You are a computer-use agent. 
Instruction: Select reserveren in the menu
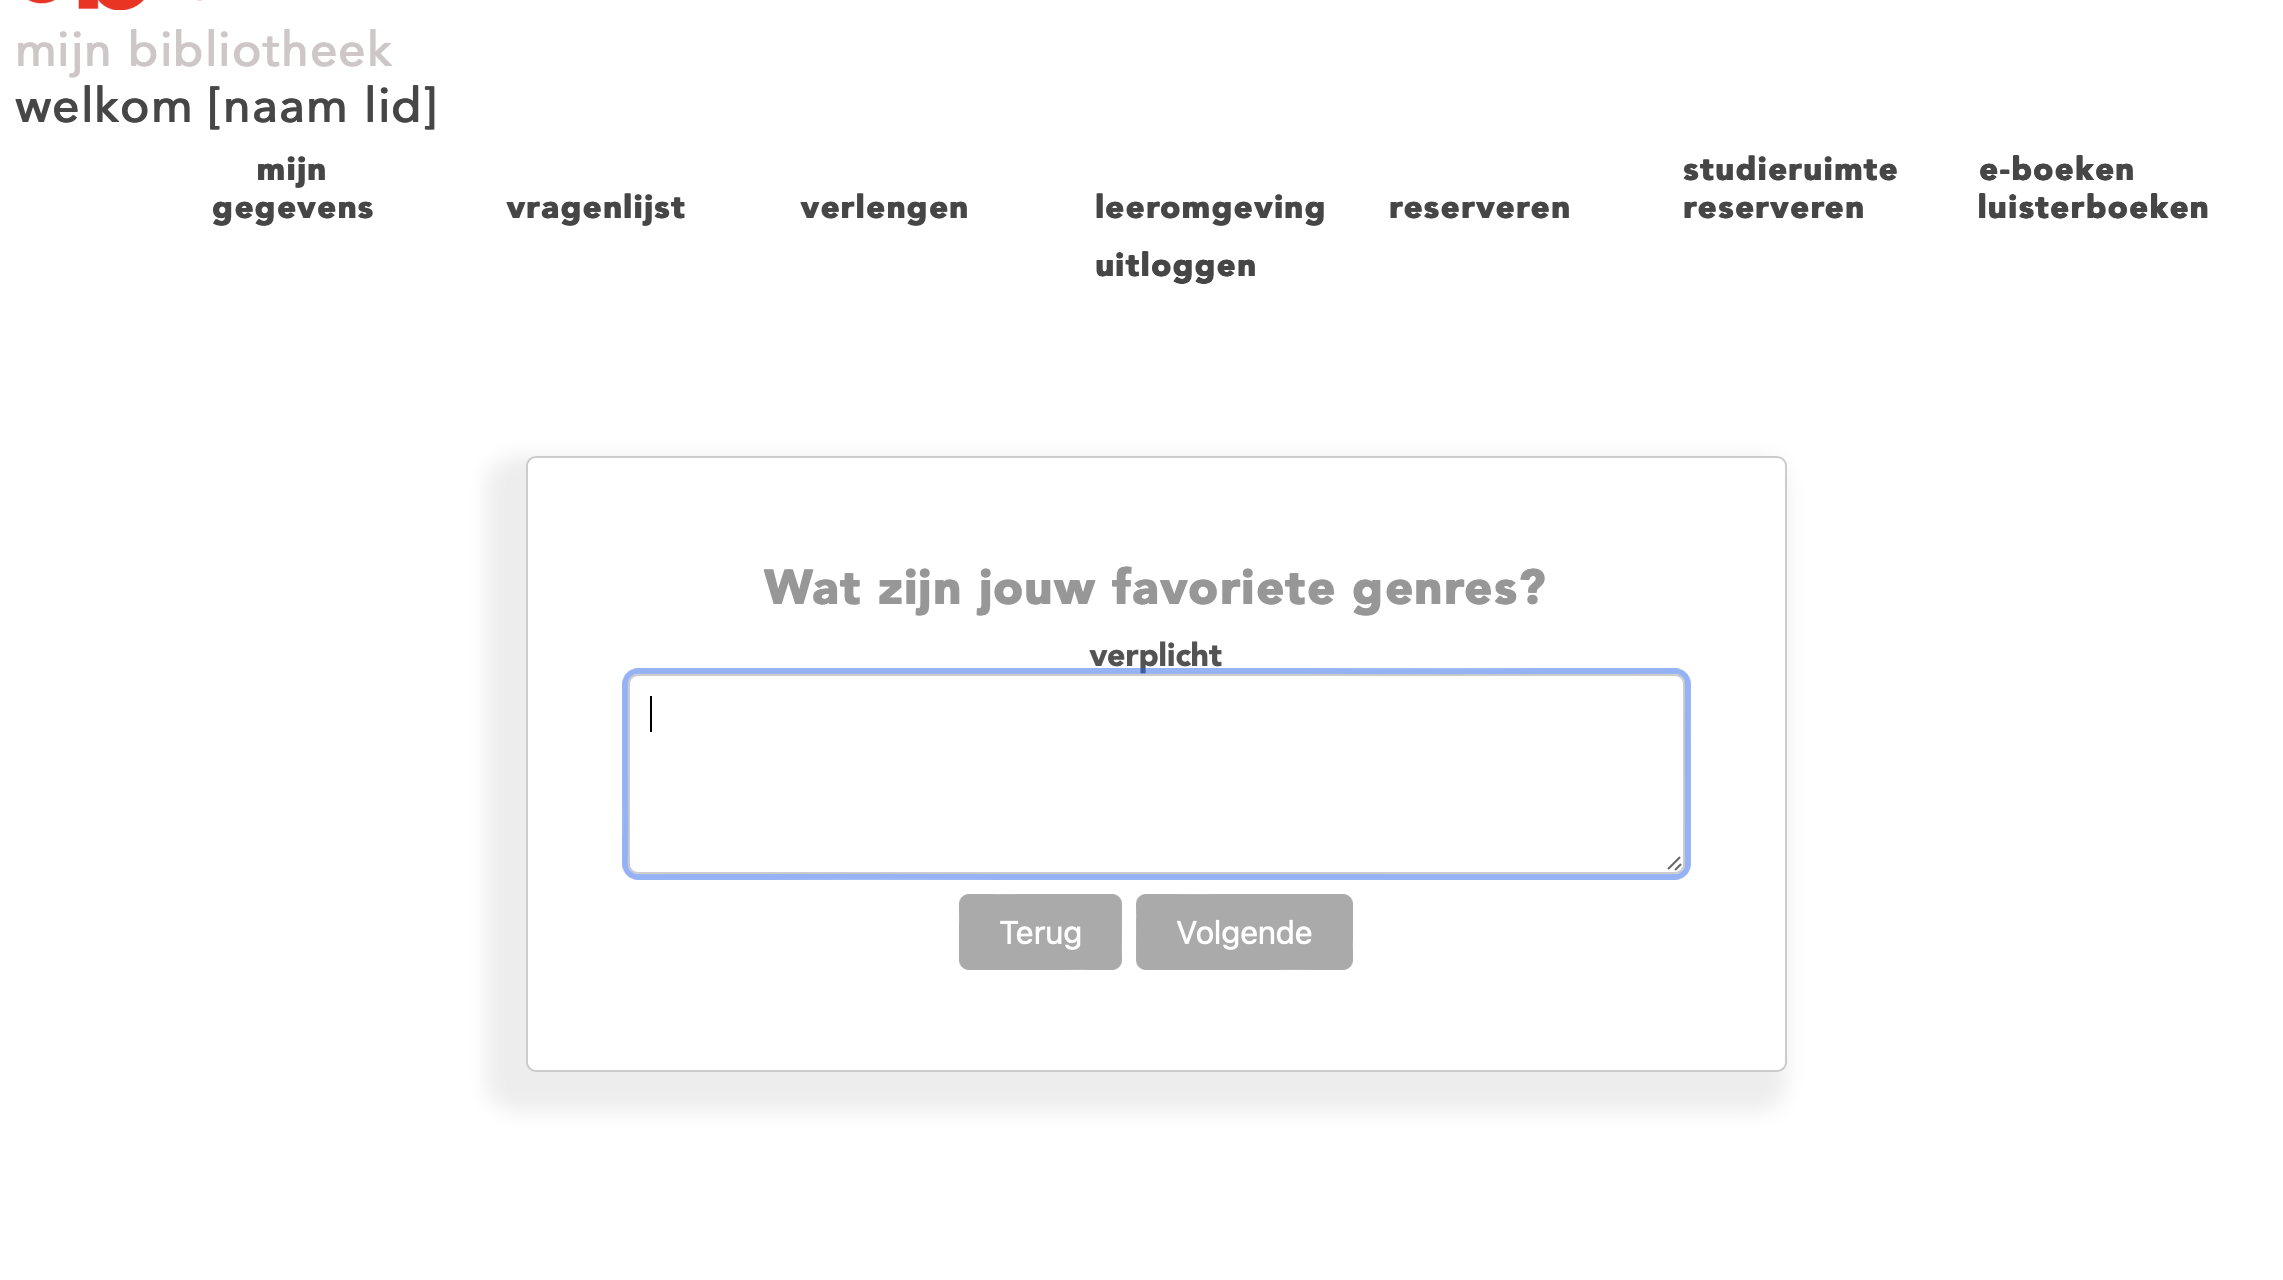[1479, 207]
